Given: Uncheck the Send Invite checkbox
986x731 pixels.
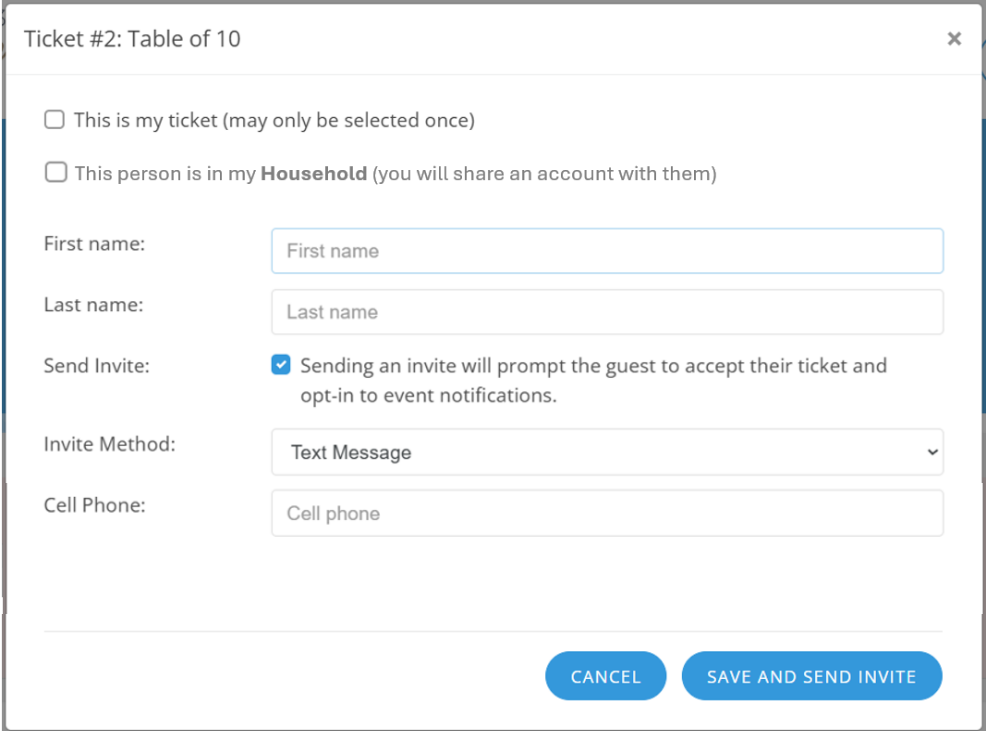Looking at the screenshot, I should (x=281, y=366).
